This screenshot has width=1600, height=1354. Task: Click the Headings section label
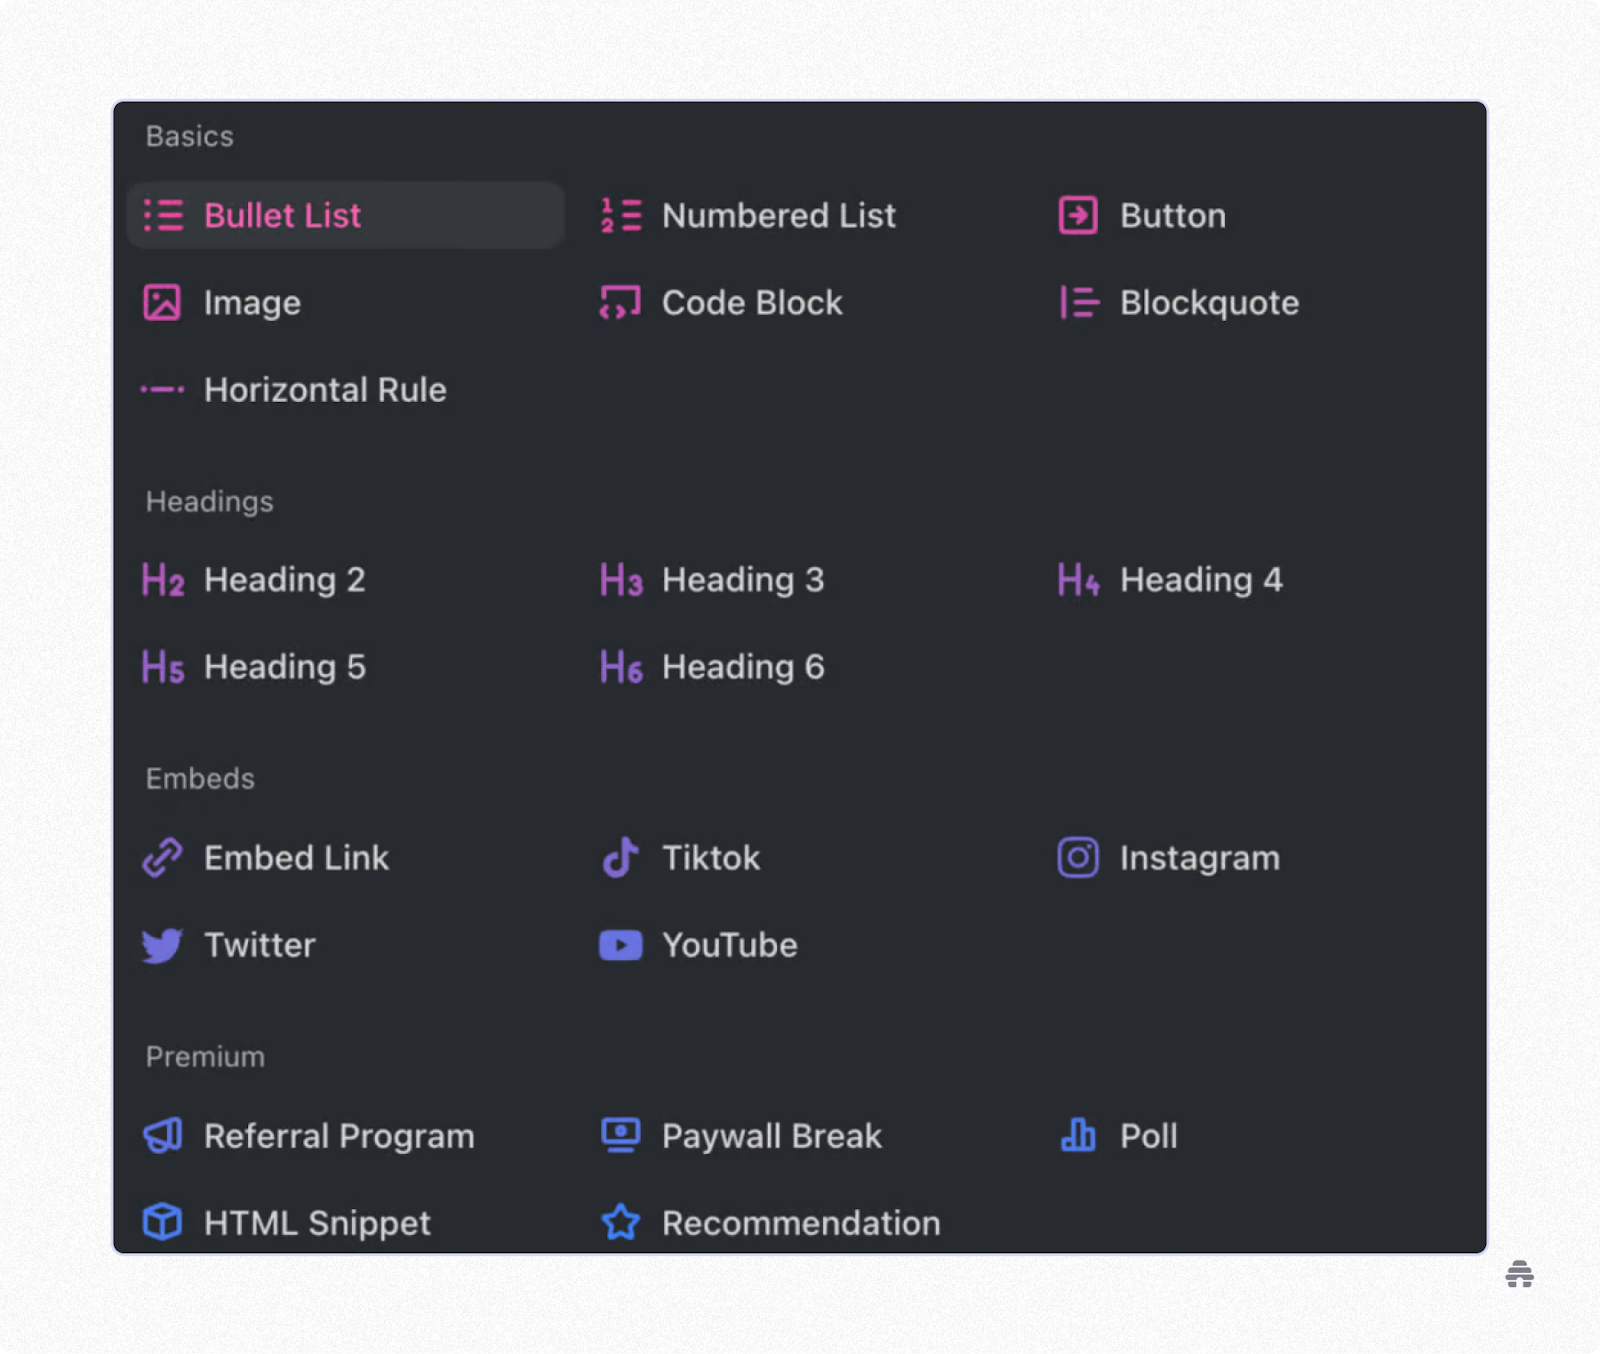tap(209, 501)
